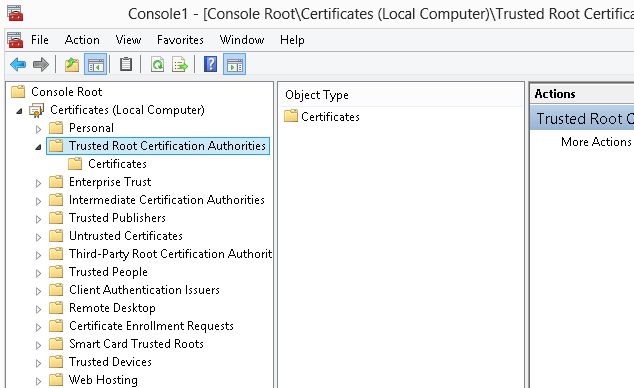Select the Console Root tree label
This screenshot has width=634, height=388.
(67, 92)
